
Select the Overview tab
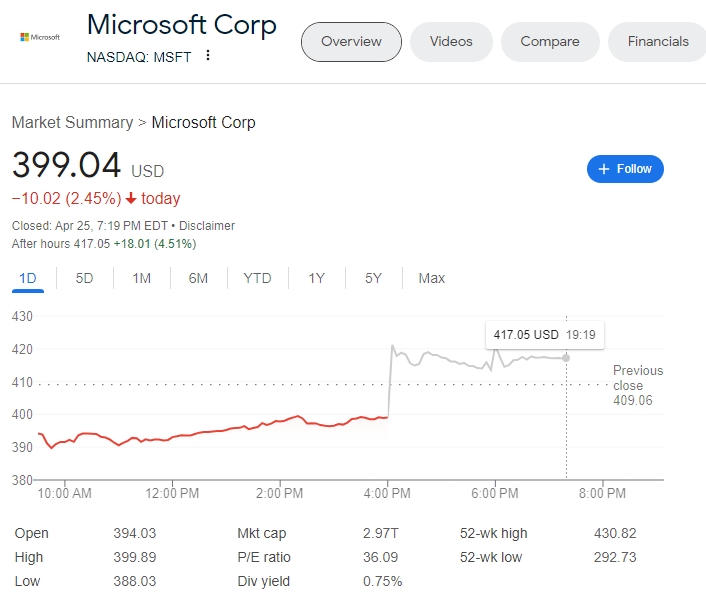point(351,42)
